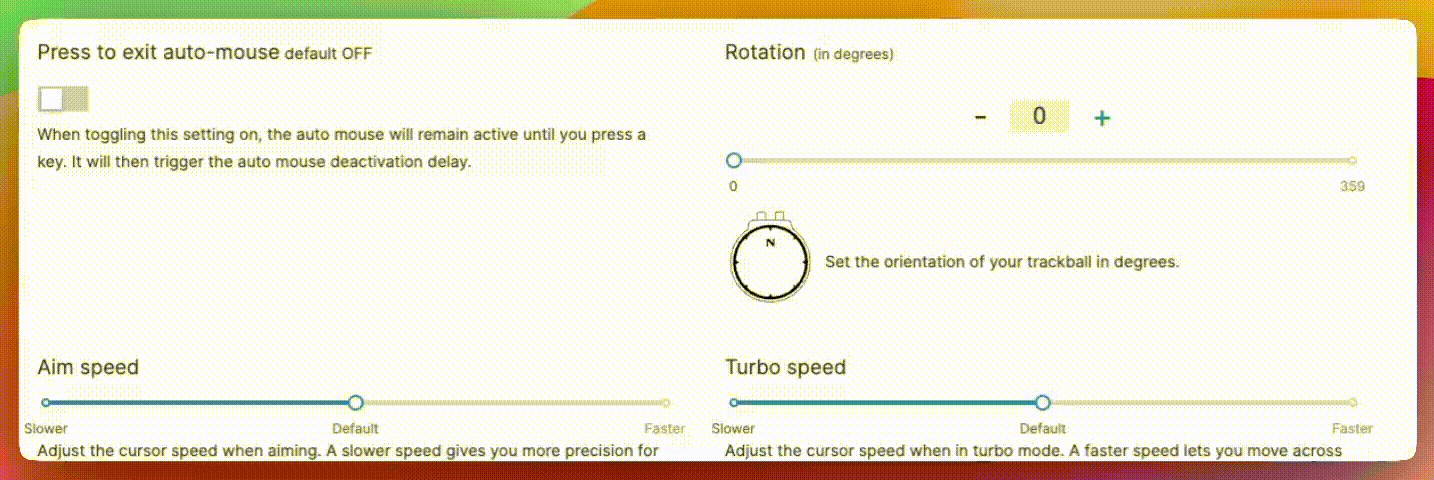The height and width of the screenshot is (480, 1434).
Task: Click the Slower label under Turbo speed
Action: pos(733,429)
